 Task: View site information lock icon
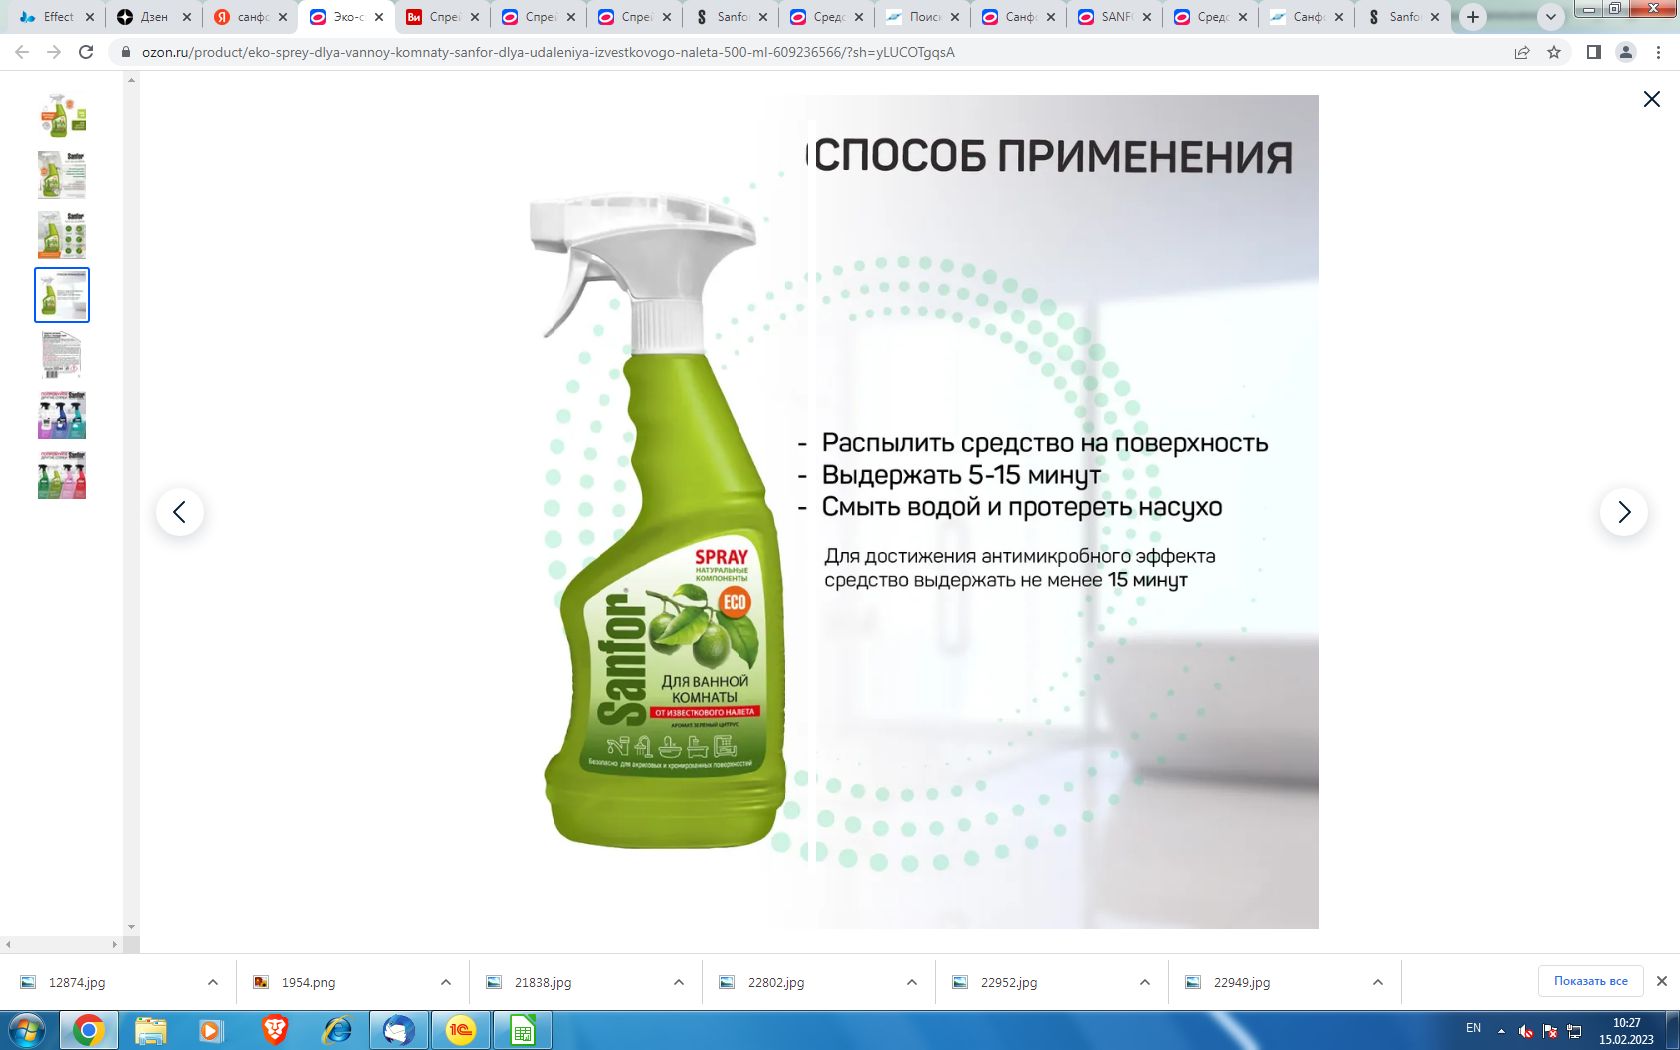(x=126, y=52)
